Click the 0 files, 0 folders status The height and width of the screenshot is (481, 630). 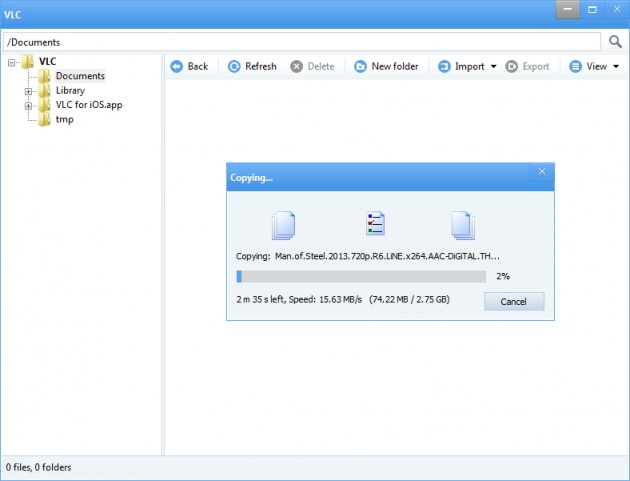click(39, 467)
